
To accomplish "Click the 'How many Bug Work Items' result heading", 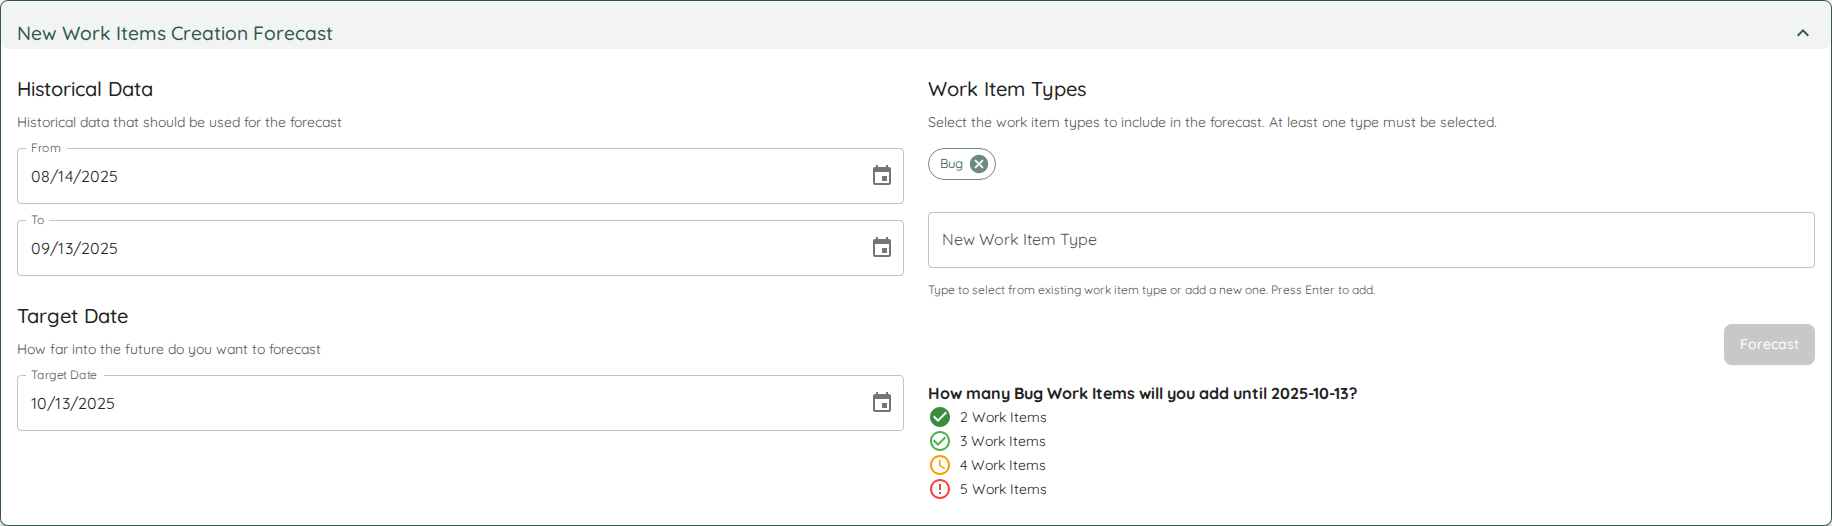I will click(1142, 393).
